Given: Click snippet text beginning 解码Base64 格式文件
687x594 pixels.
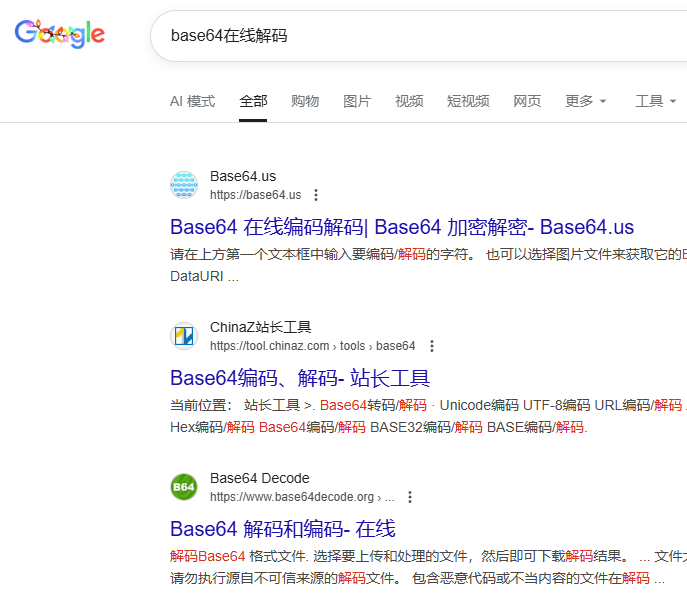Looking at the screenshot, I should coord(428,556).
